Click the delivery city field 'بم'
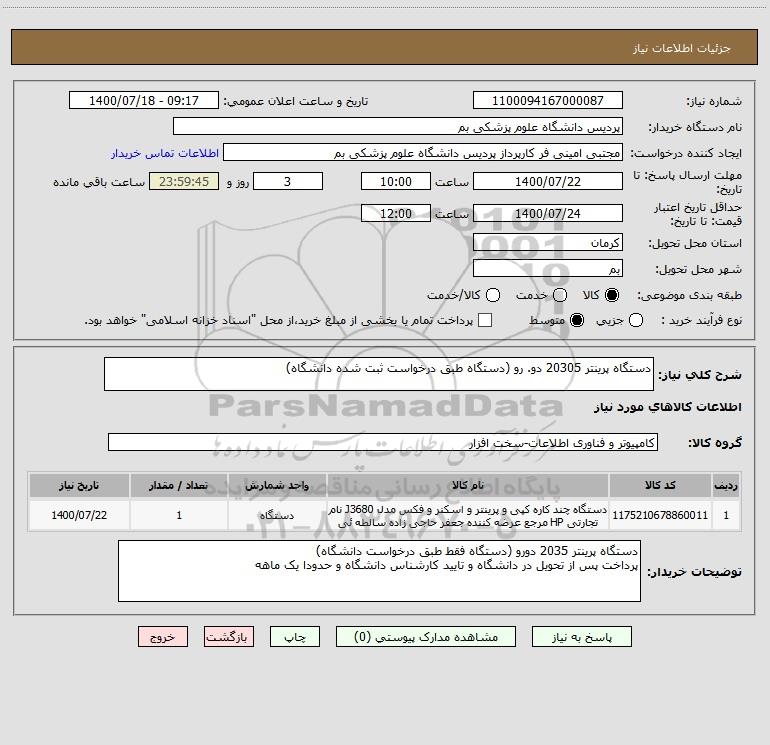770x745 pixels. [x=548, y=268]
